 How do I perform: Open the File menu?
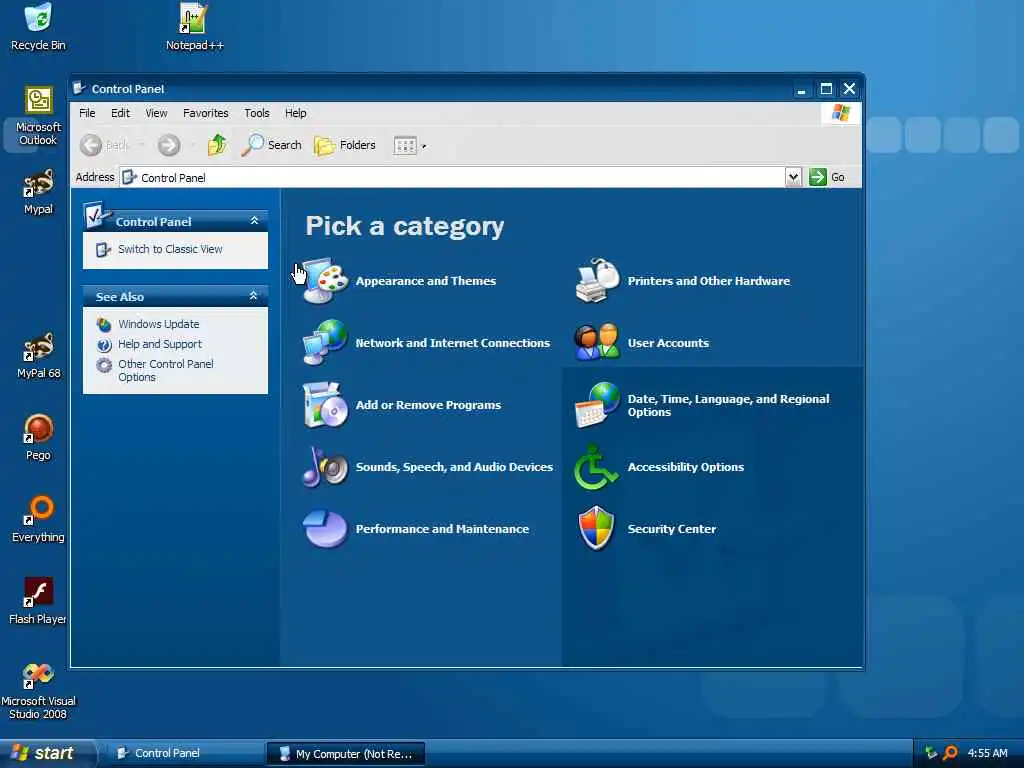pos(87,113)
